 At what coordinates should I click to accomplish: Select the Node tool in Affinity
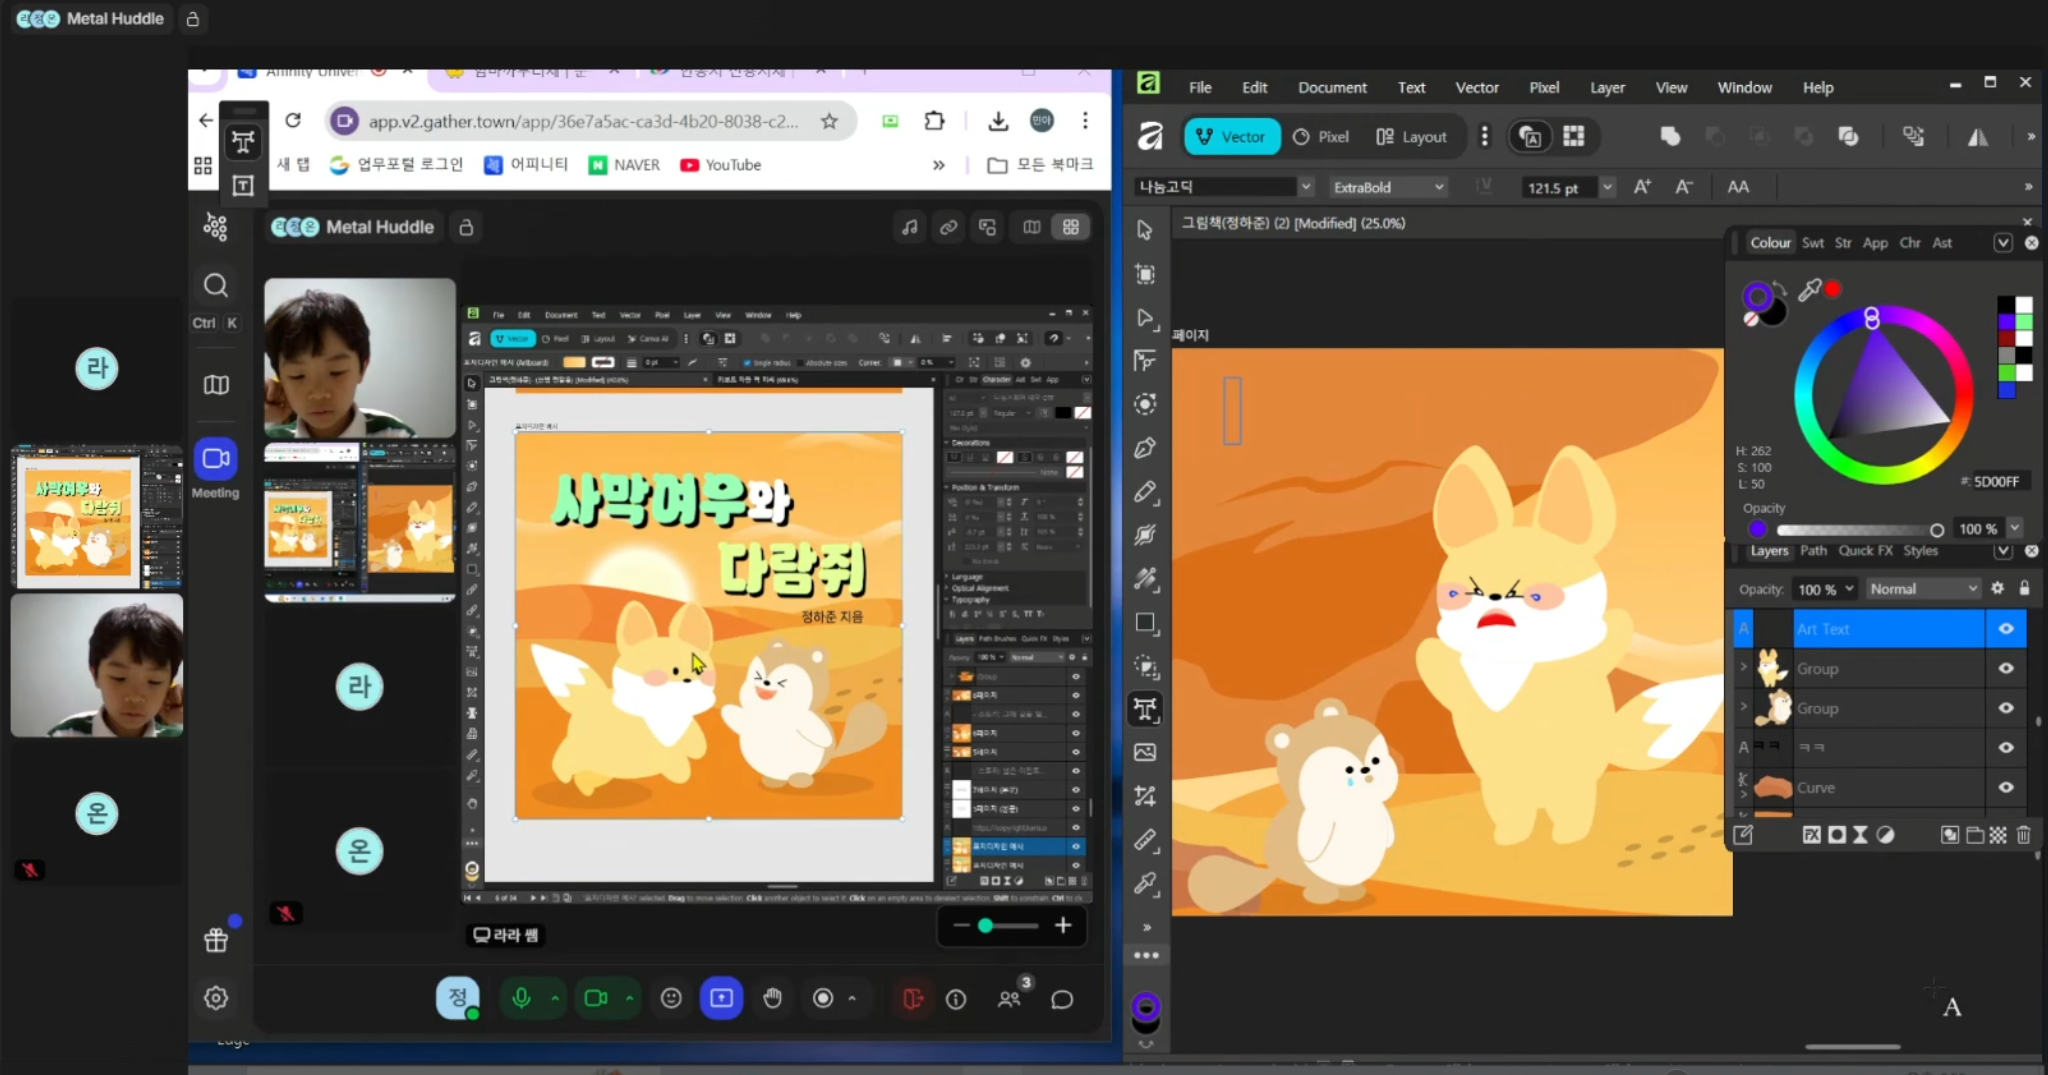(x=1145, y=318)
